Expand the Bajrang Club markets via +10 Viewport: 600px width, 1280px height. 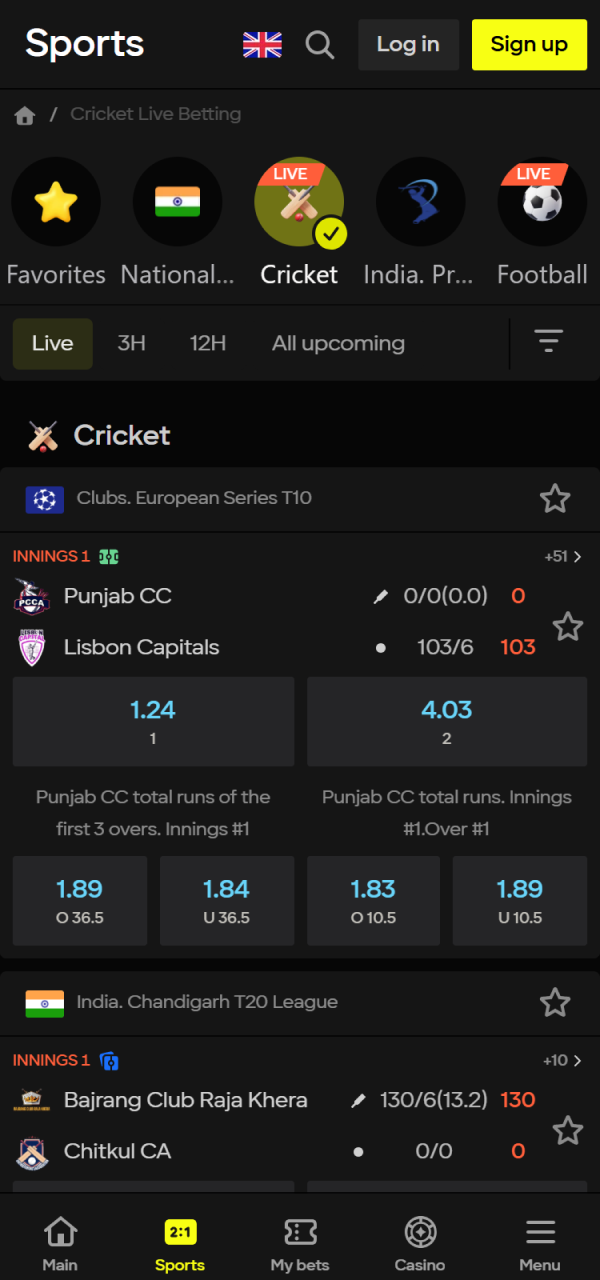point(558,1060)
